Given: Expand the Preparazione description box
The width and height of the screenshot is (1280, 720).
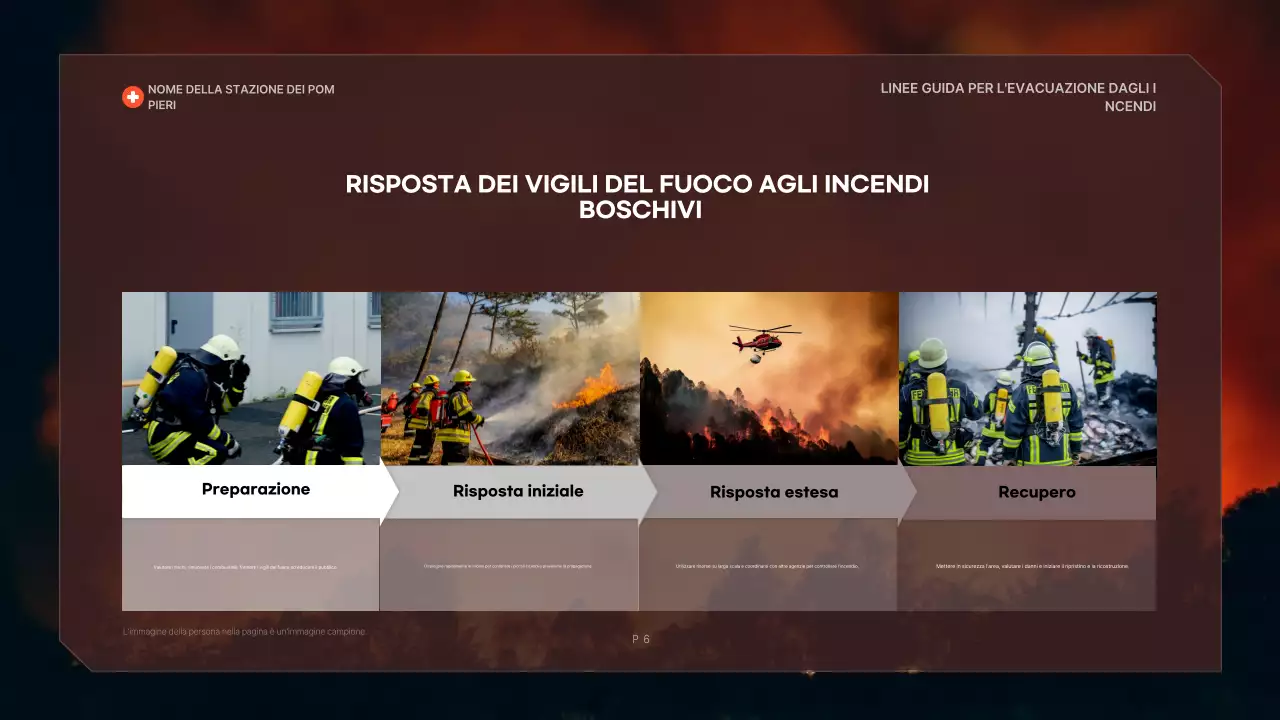Looking at the screenshot, I should click(x=250, y=565).
